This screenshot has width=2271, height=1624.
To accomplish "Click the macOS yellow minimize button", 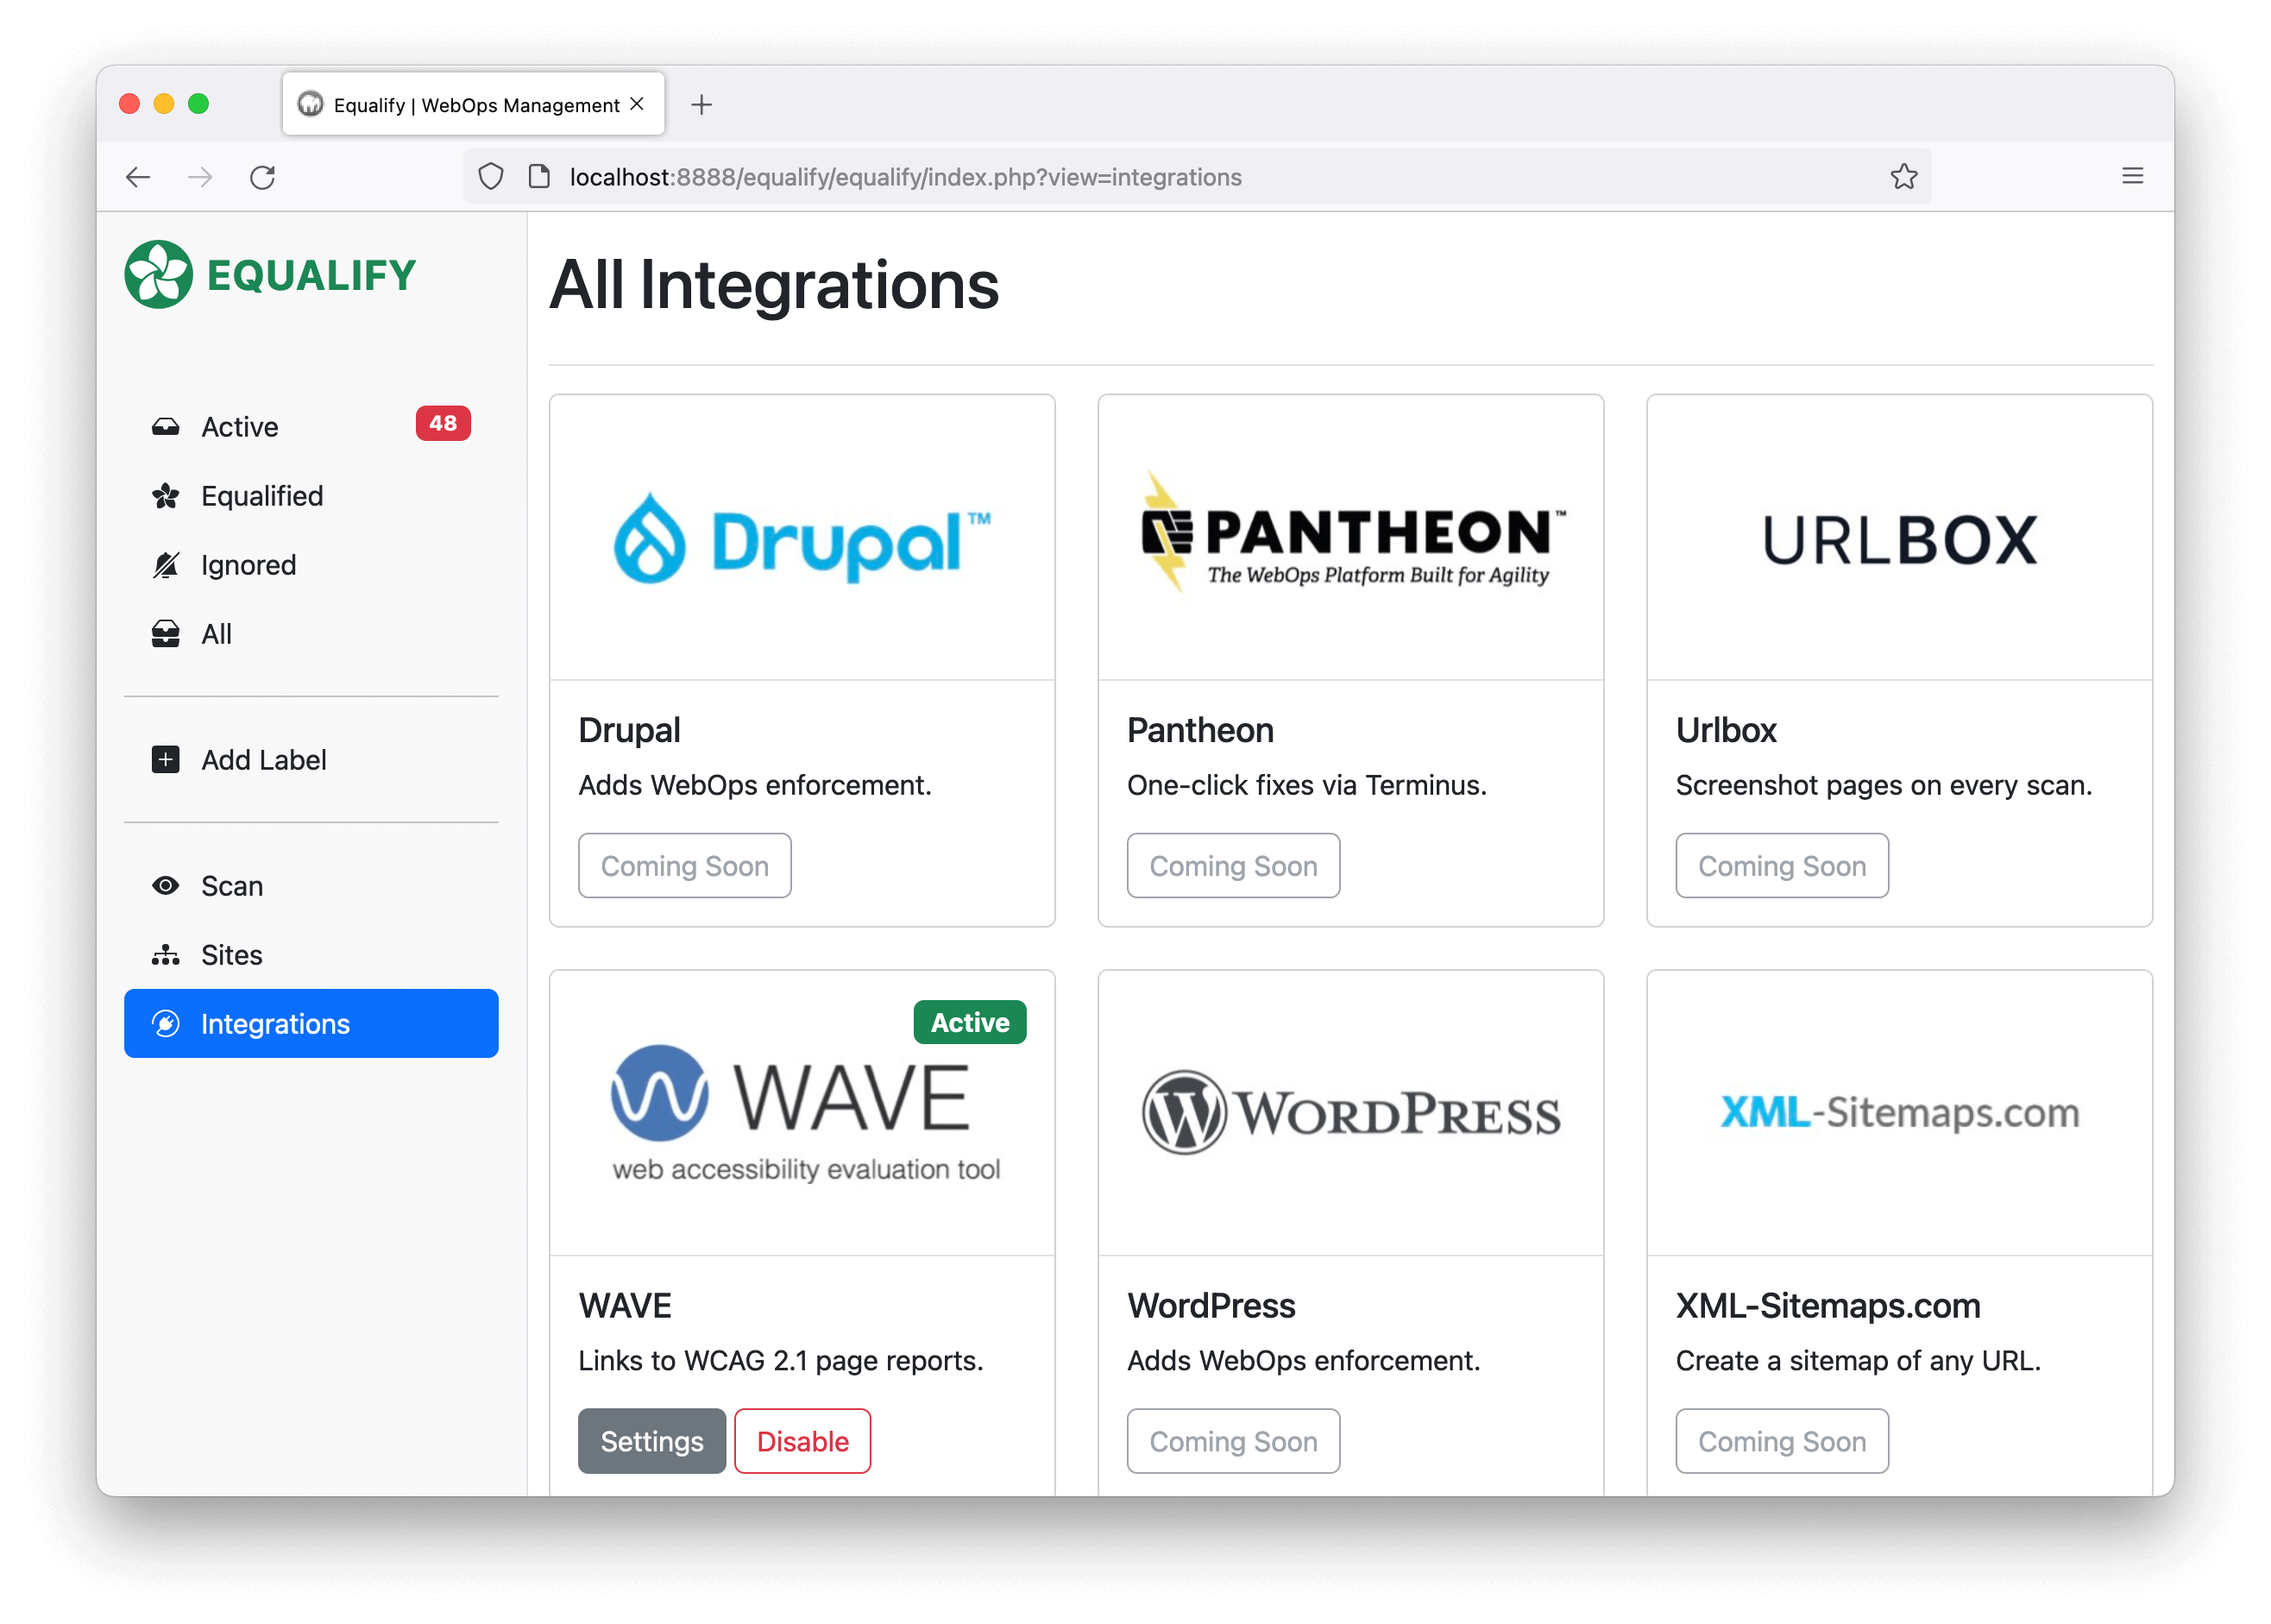I will (164, 104).
